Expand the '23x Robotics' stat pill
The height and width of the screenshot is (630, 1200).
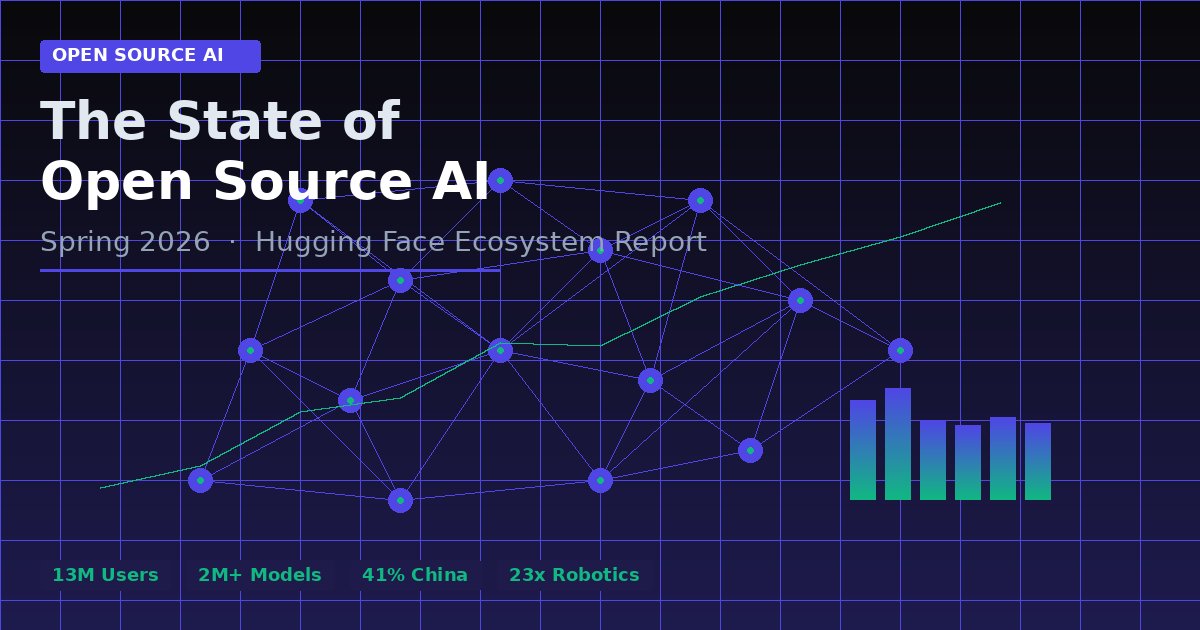pyautogui.click(x=573, y=574)
